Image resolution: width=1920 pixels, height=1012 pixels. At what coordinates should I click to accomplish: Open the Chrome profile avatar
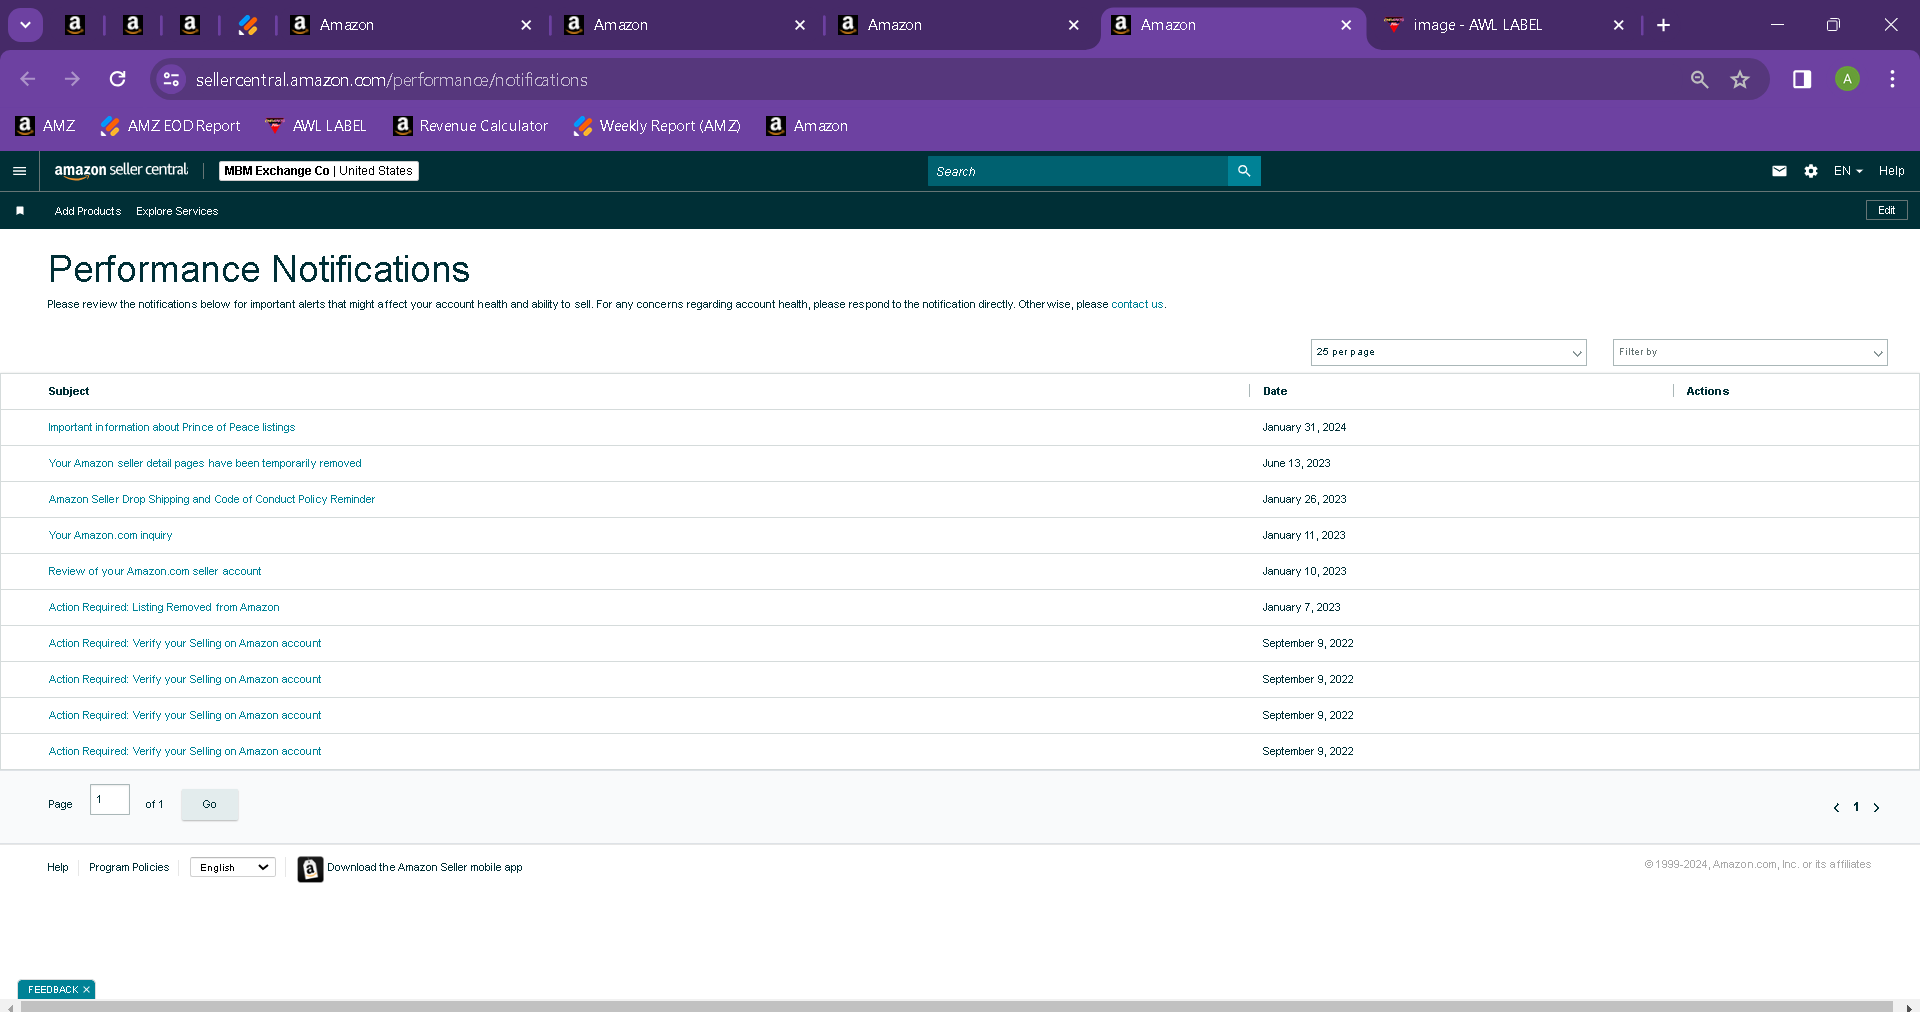pyautogui.click(x=1847, y=79)
